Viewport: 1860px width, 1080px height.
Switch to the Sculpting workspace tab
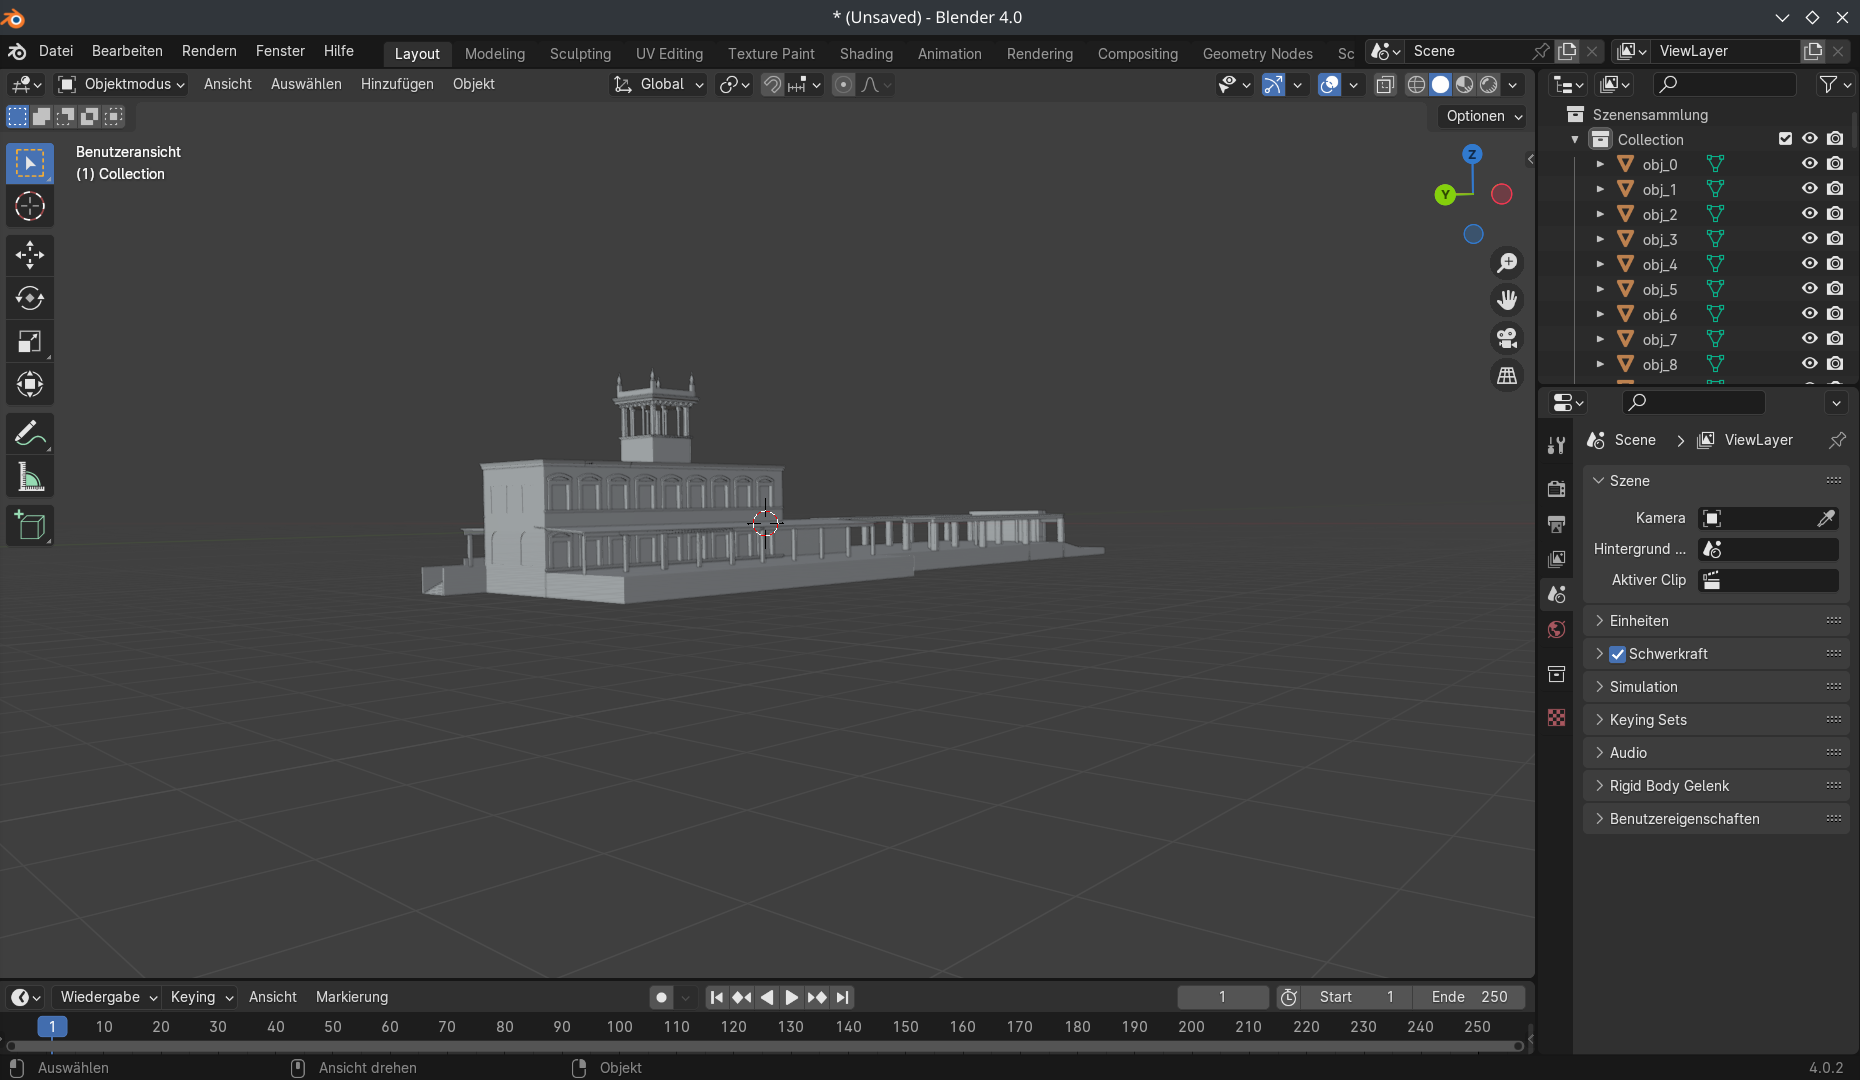(580, 54)
